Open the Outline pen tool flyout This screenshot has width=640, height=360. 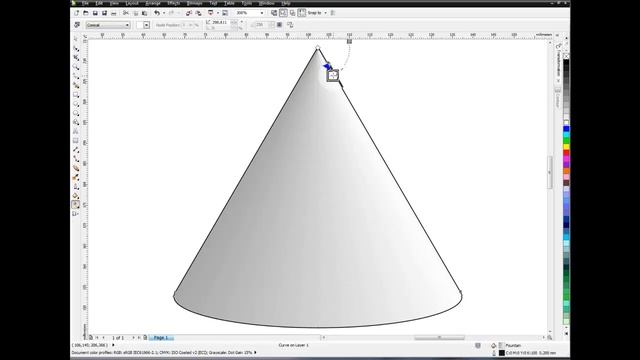click(x=76, y=187)
